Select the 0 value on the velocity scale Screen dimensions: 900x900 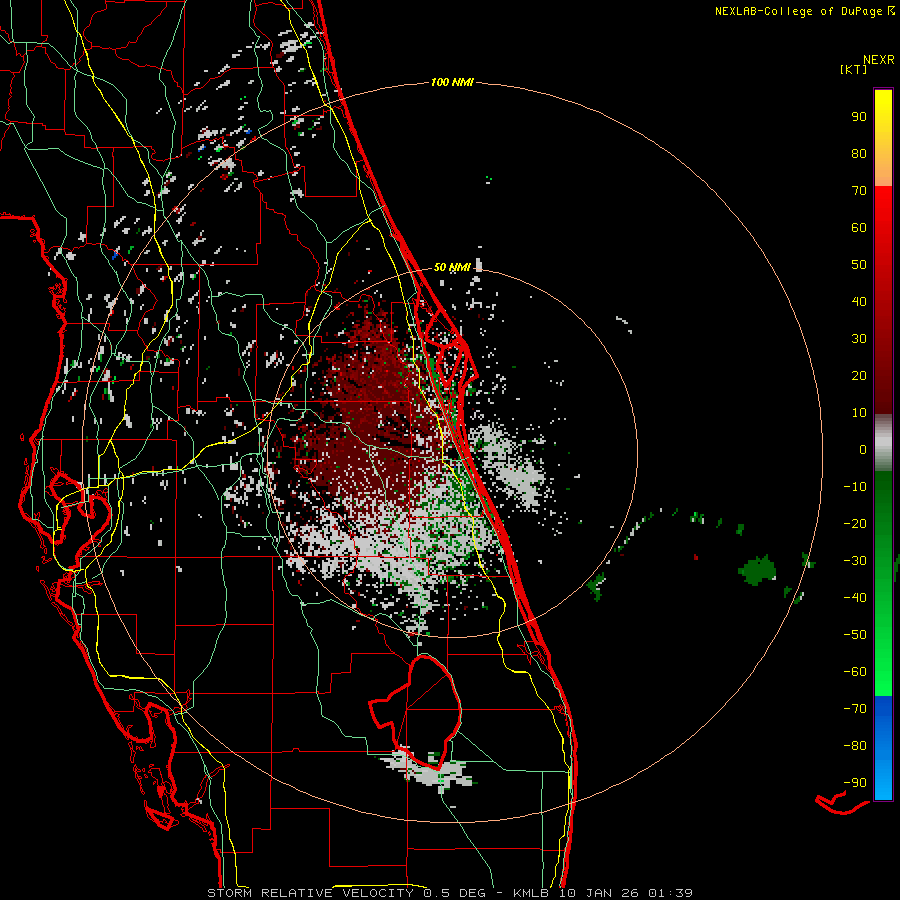point(863,449)
